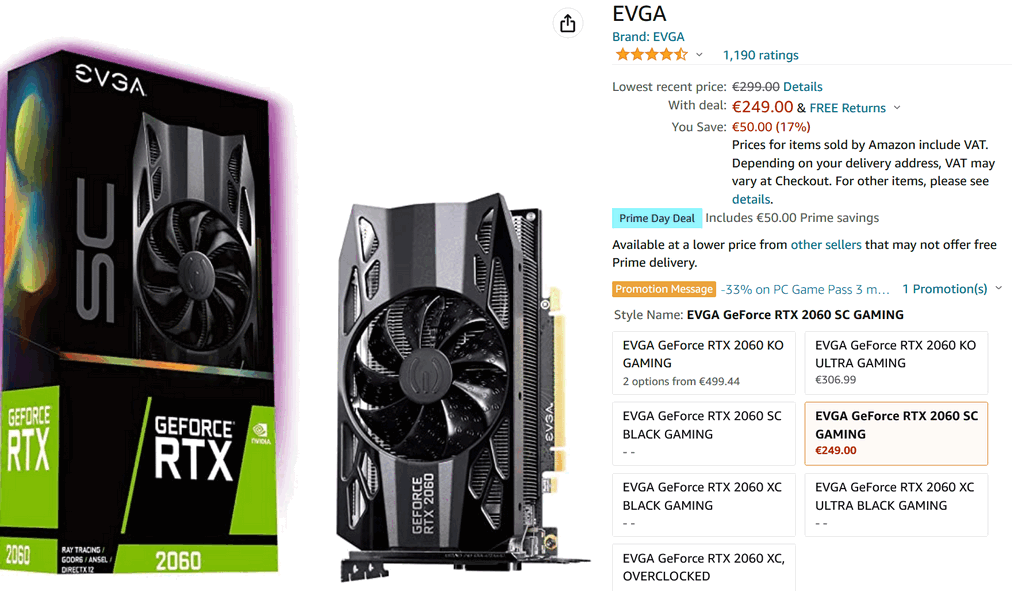1024x591 pixels.
Task: Open the other sellers link
Action: click(x=825, y=245)
